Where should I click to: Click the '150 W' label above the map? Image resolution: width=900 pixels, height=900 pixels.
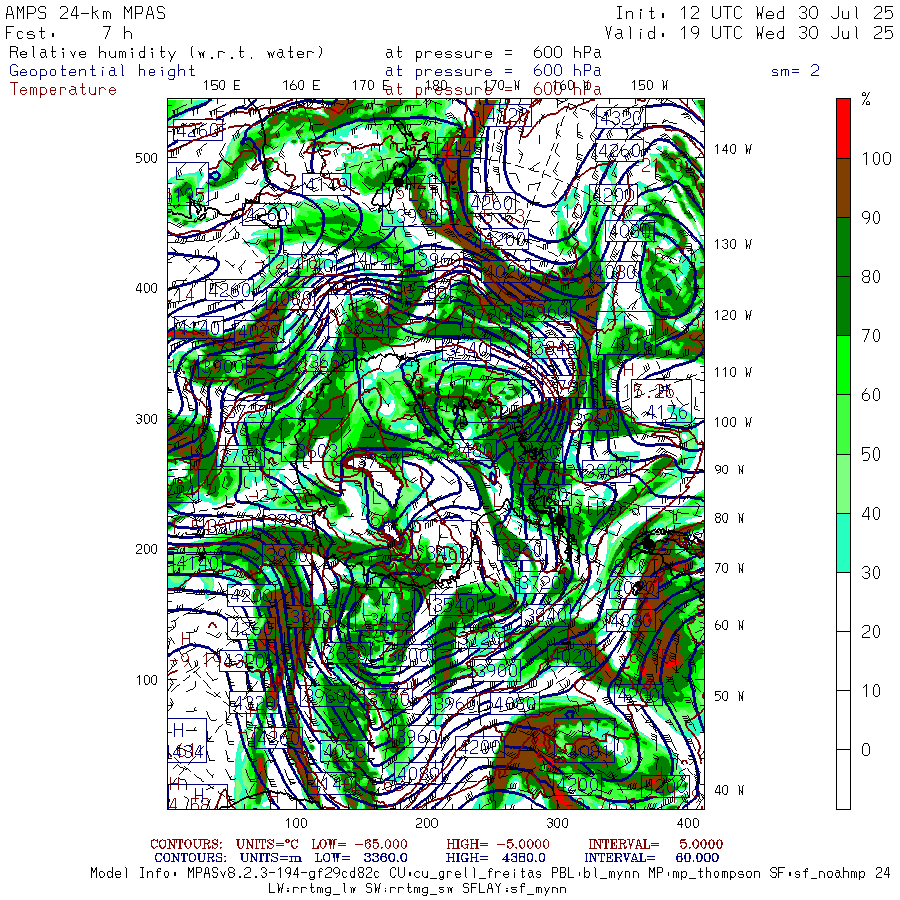(x=649, y=85)
